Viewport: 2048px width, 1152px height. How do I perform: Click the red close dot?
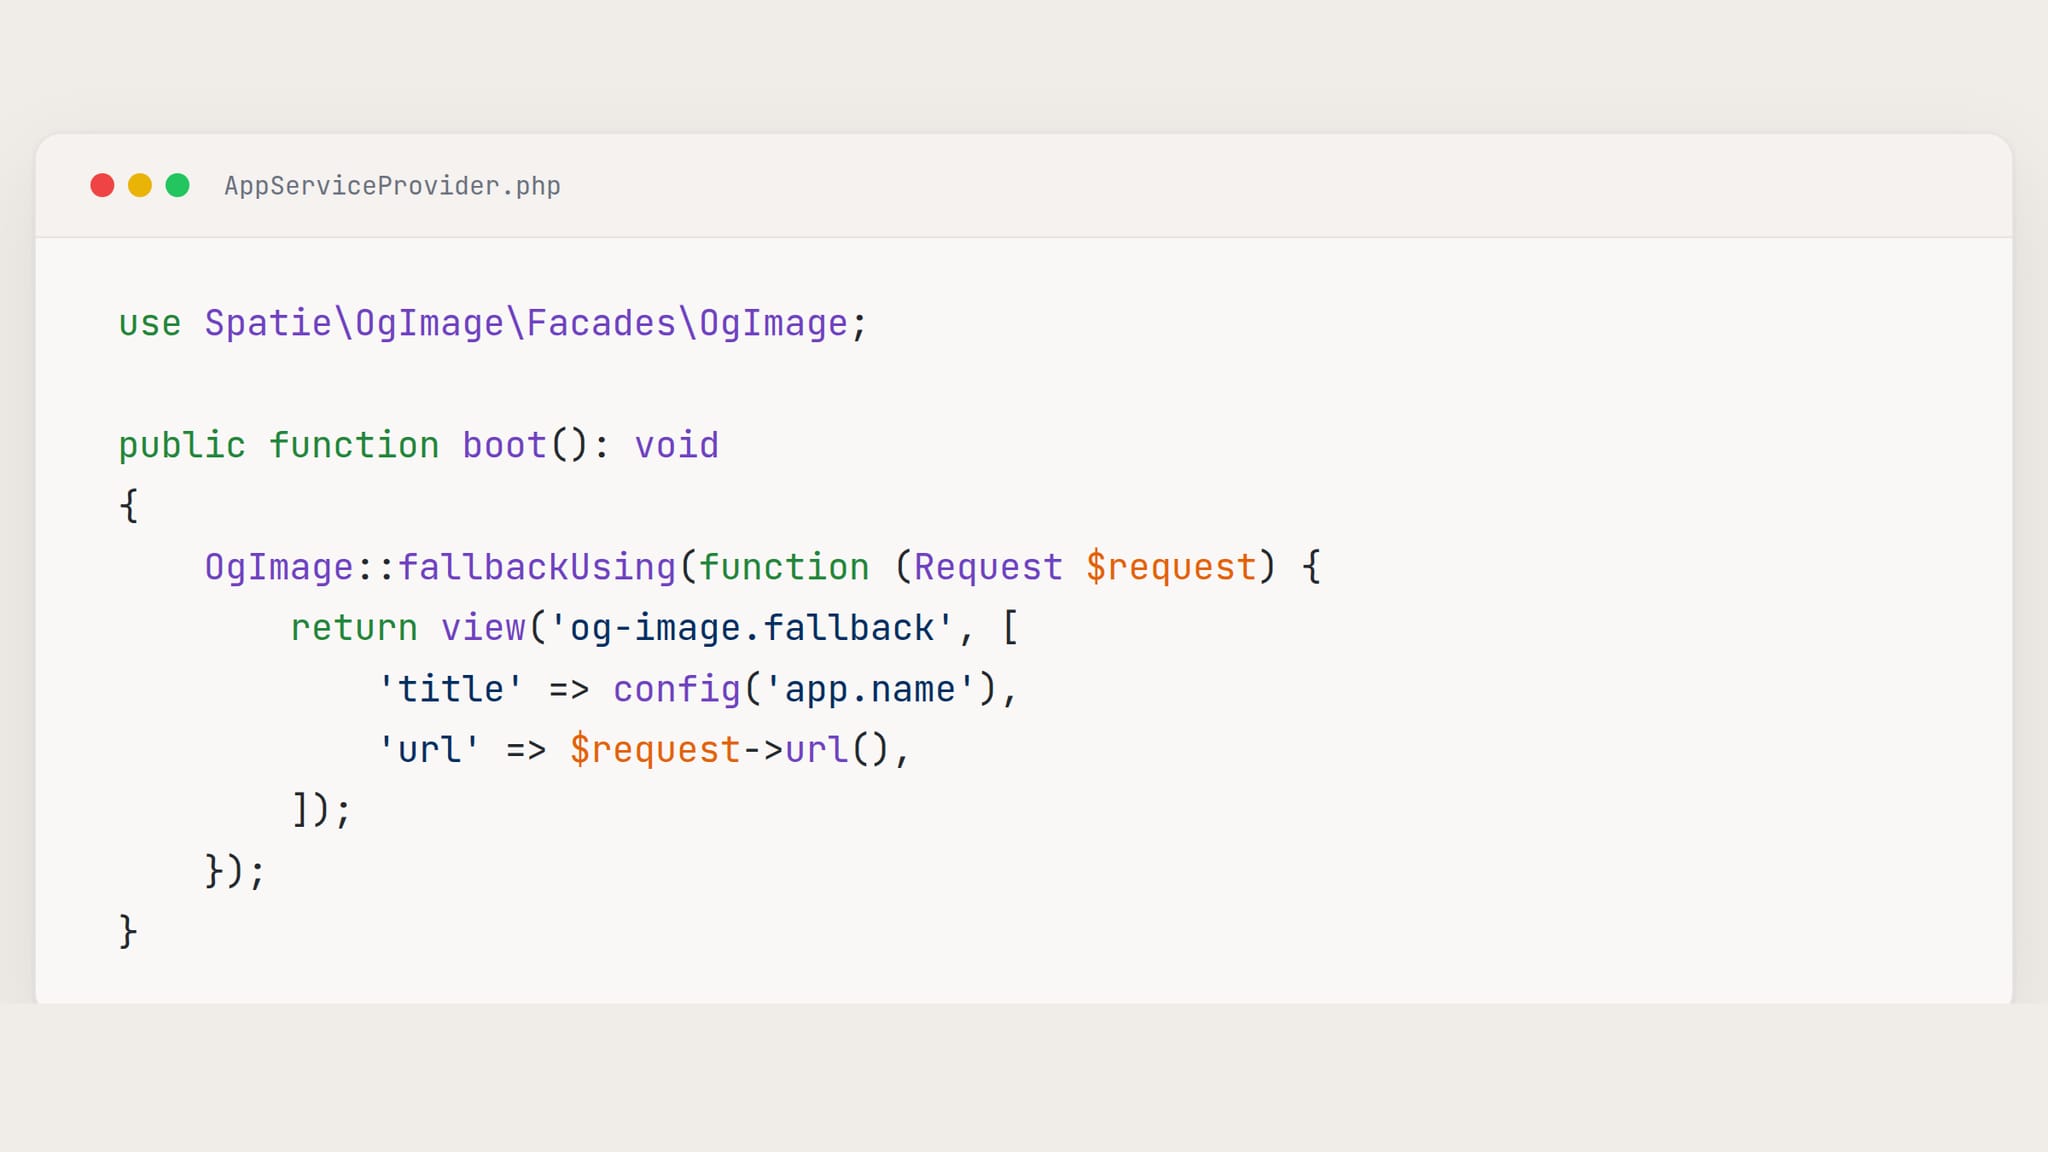coord(102,185)
